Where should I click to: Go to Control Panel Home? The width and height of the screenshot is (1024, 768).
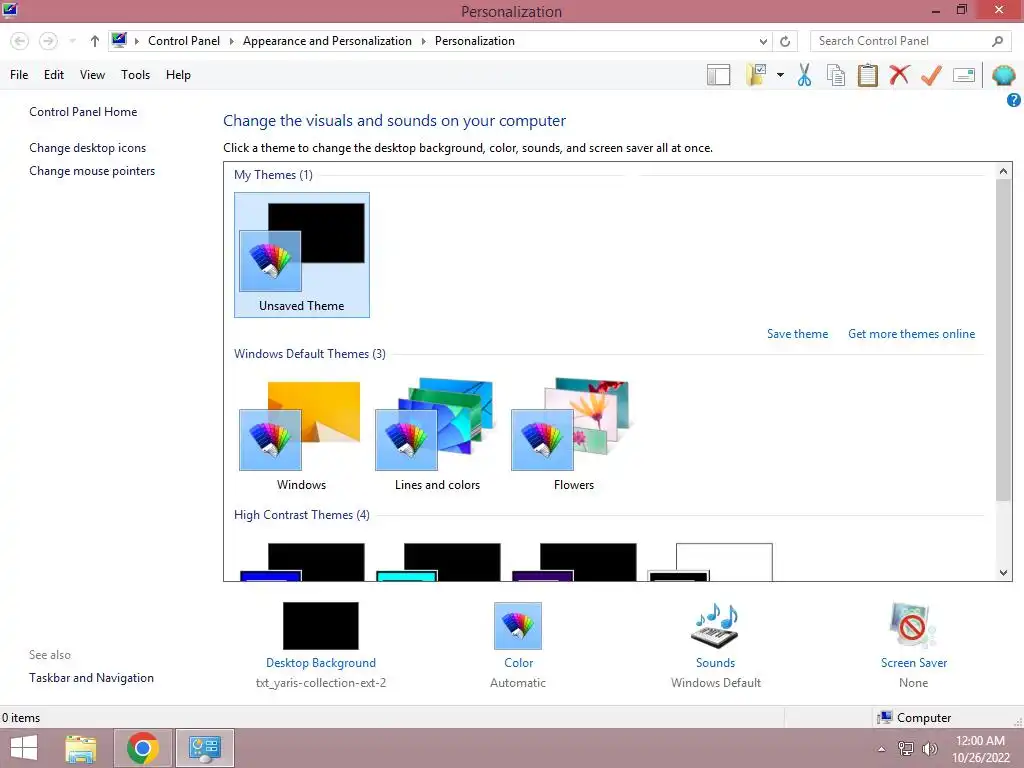pyautogui.click(x=83, y=112)
